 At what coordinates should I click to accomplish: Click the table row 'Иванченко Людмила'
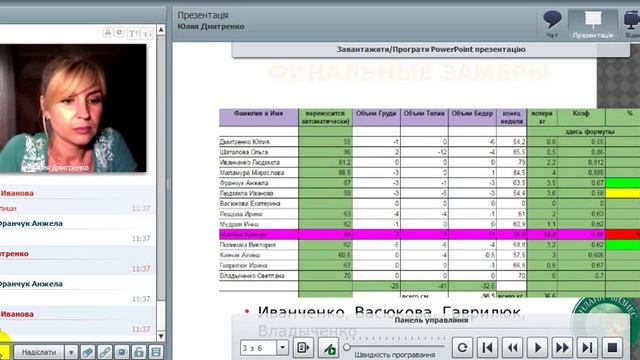[x=429, y=162]
